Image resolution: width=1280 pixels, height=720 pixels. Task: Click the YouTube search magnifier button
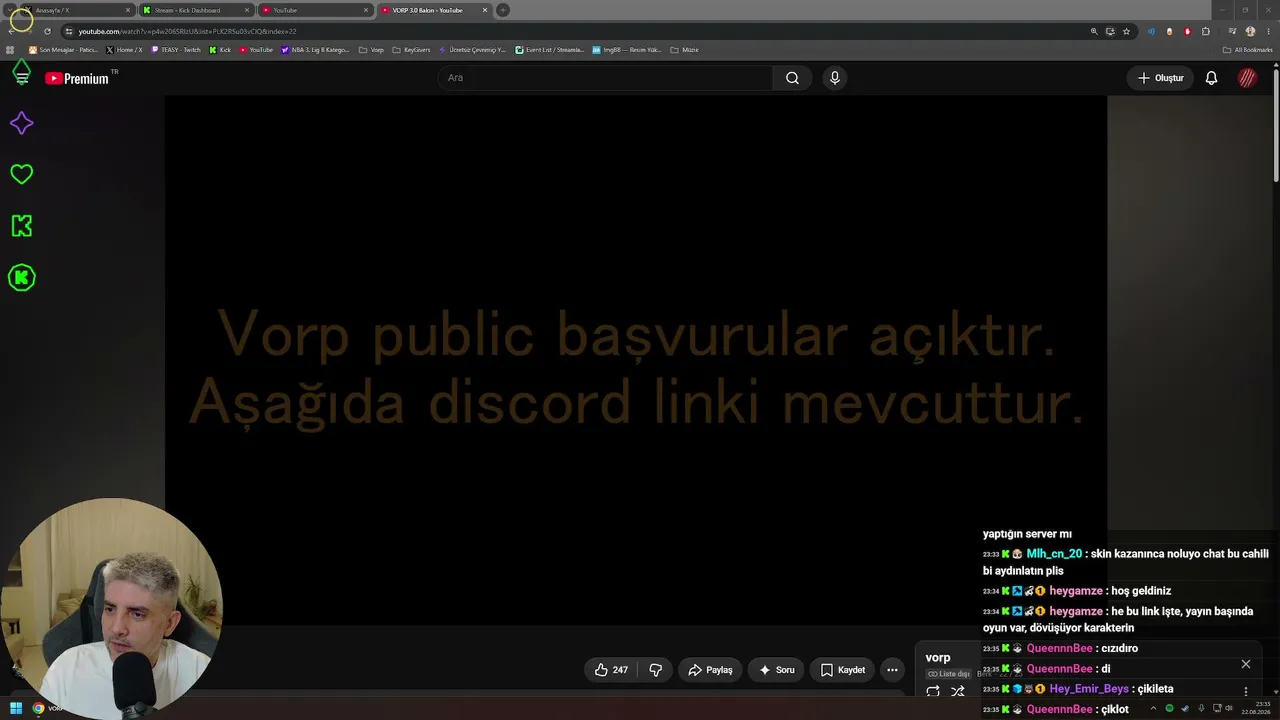(x=792, y=78)
